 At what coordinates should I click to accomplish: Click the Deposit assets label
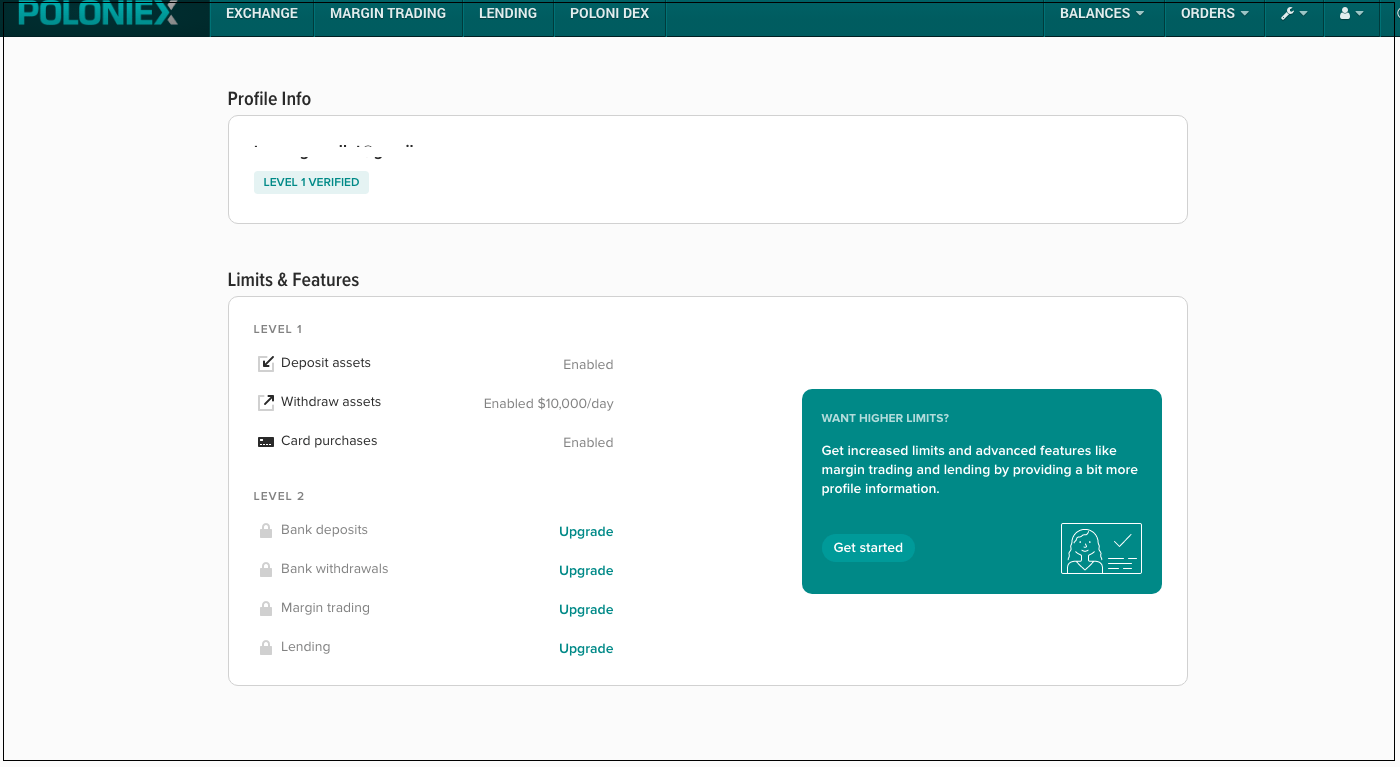(326, 363)
